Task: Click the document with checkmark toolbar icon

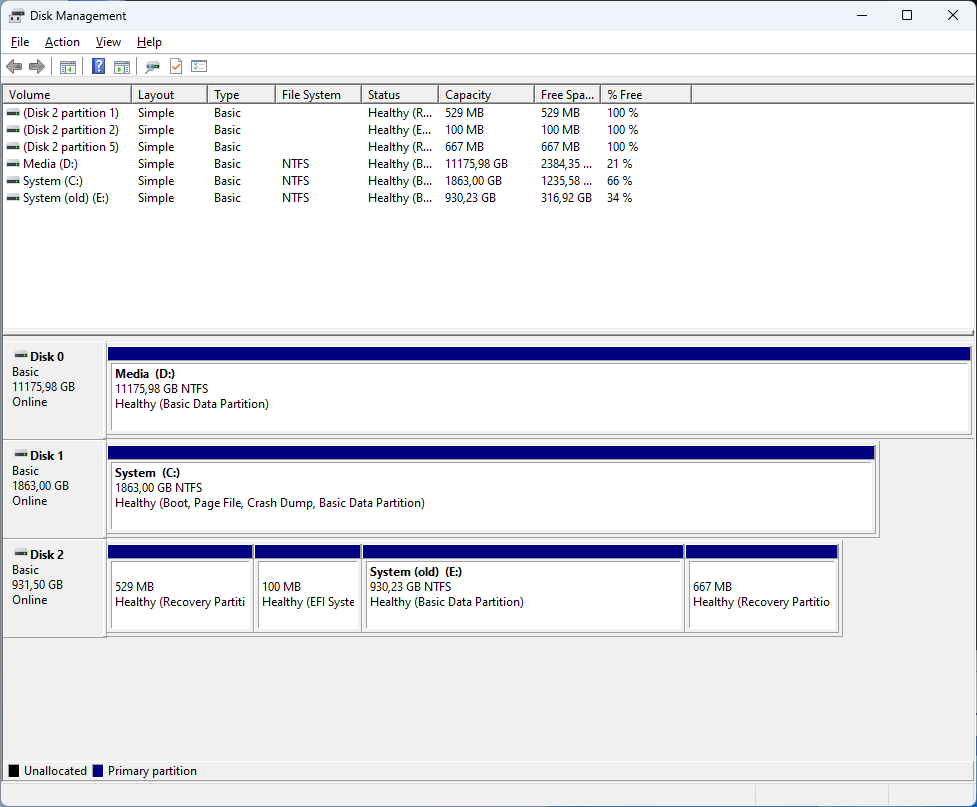Action: tap(176, 66)
